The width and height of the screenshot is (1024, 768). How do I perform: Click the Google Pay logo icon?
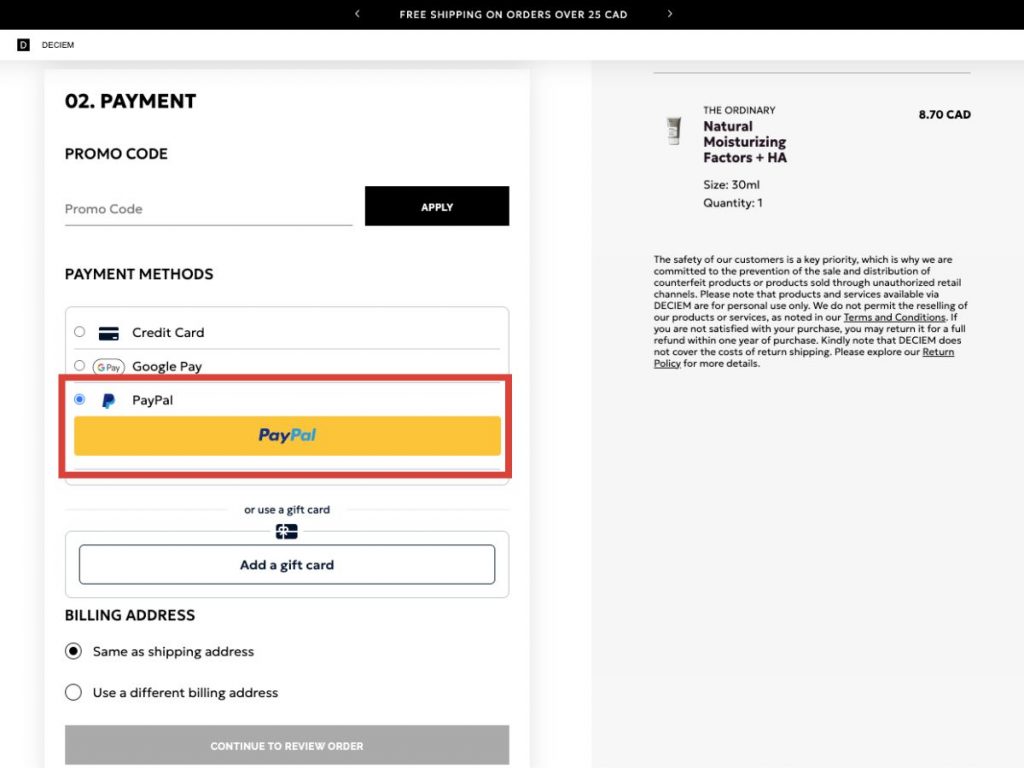click(108, 367)
